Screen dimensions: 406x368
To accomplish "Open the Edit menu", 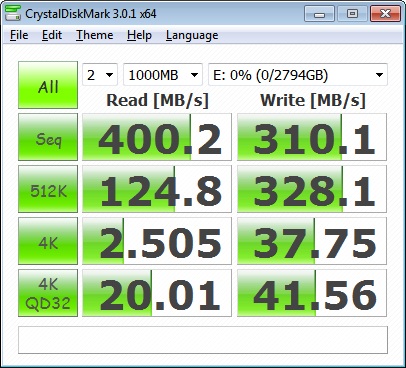I will click(52, 35).
